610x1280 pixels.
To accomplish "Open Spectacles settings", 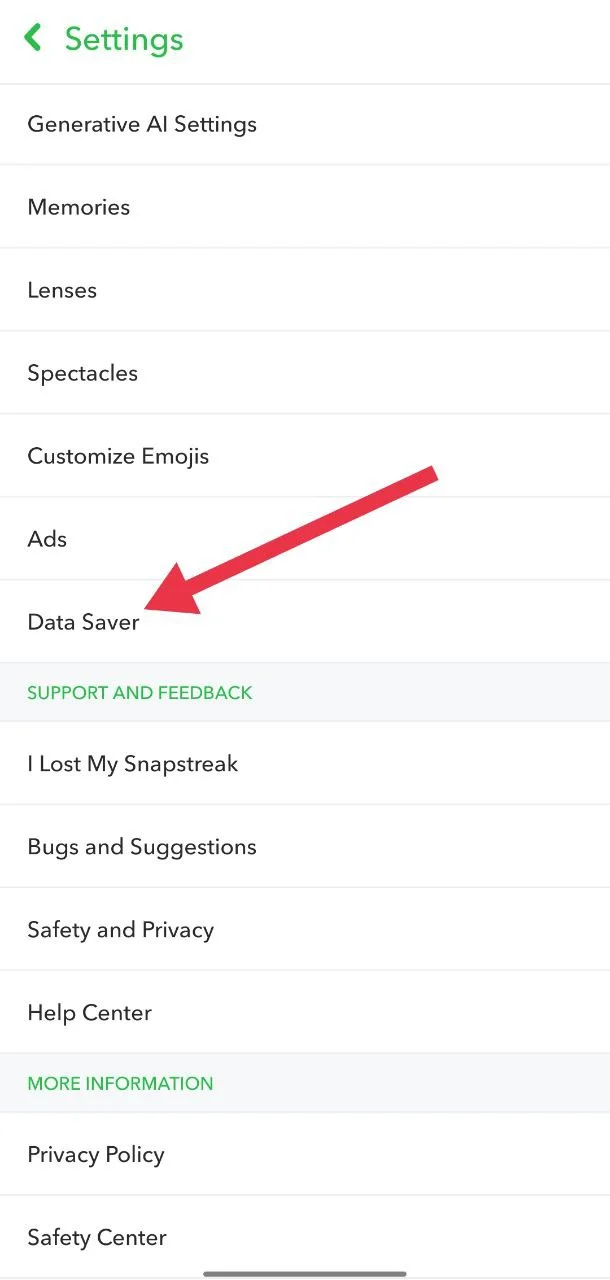I will point(83,374).
